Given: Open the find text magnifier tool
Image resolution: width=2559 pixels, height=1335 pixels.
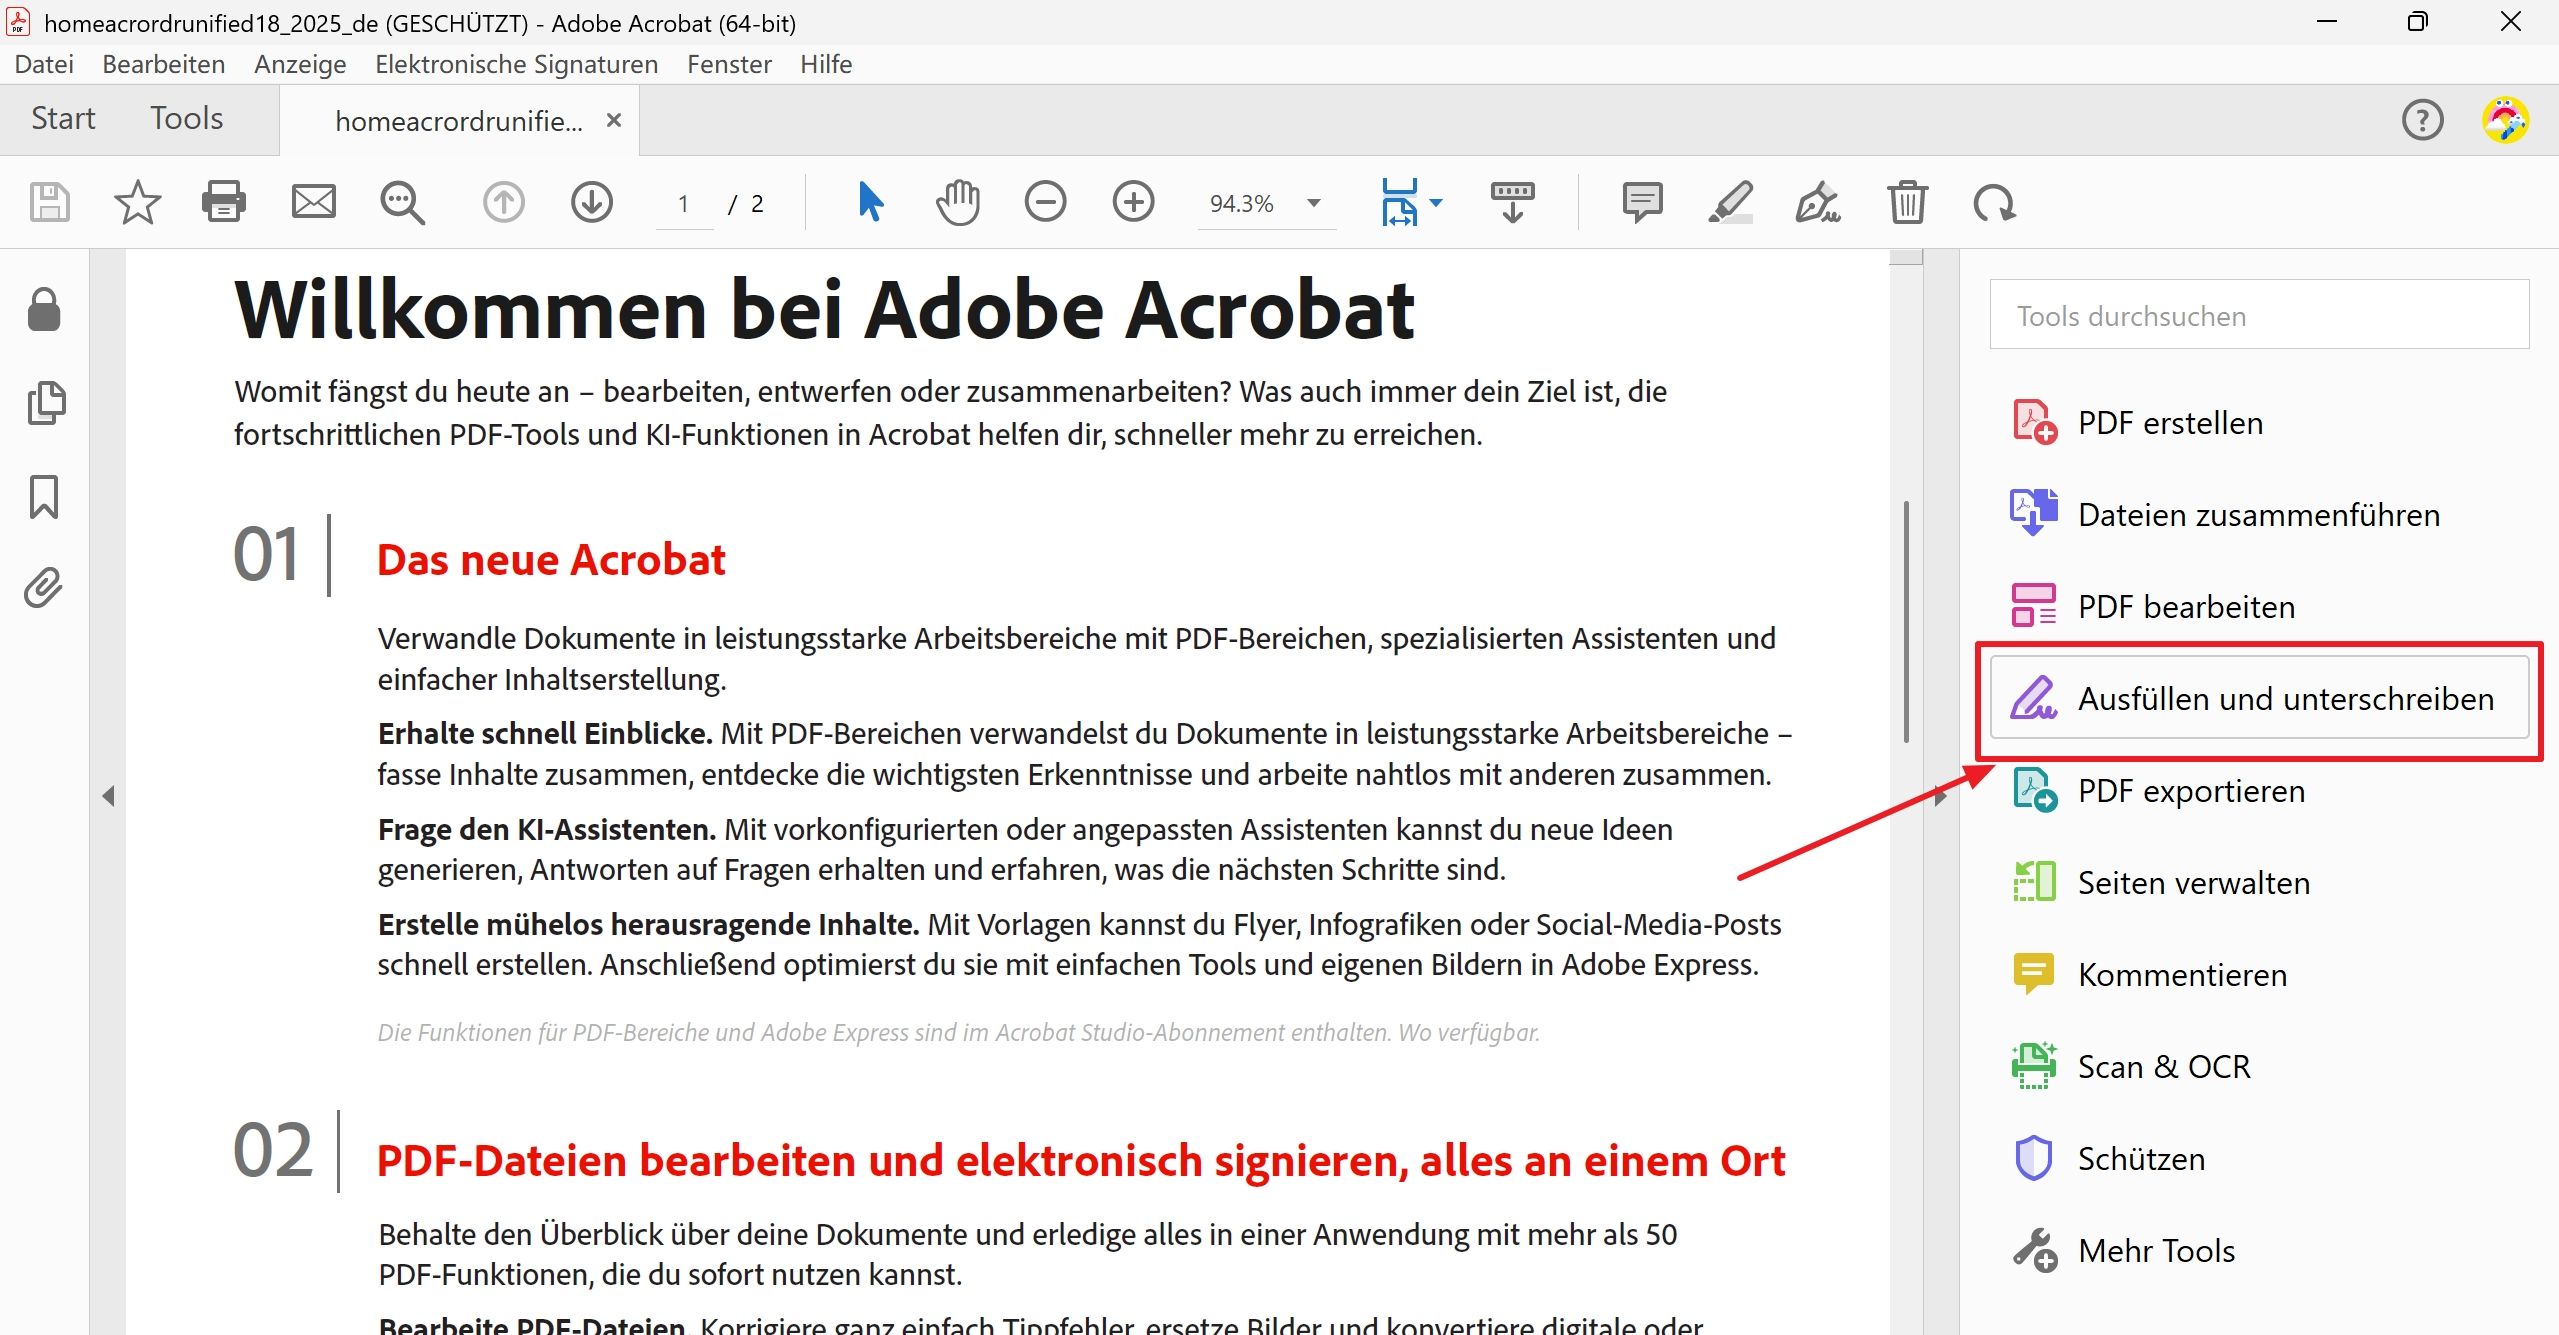Looking at the screenshot, I should [402, 203].
